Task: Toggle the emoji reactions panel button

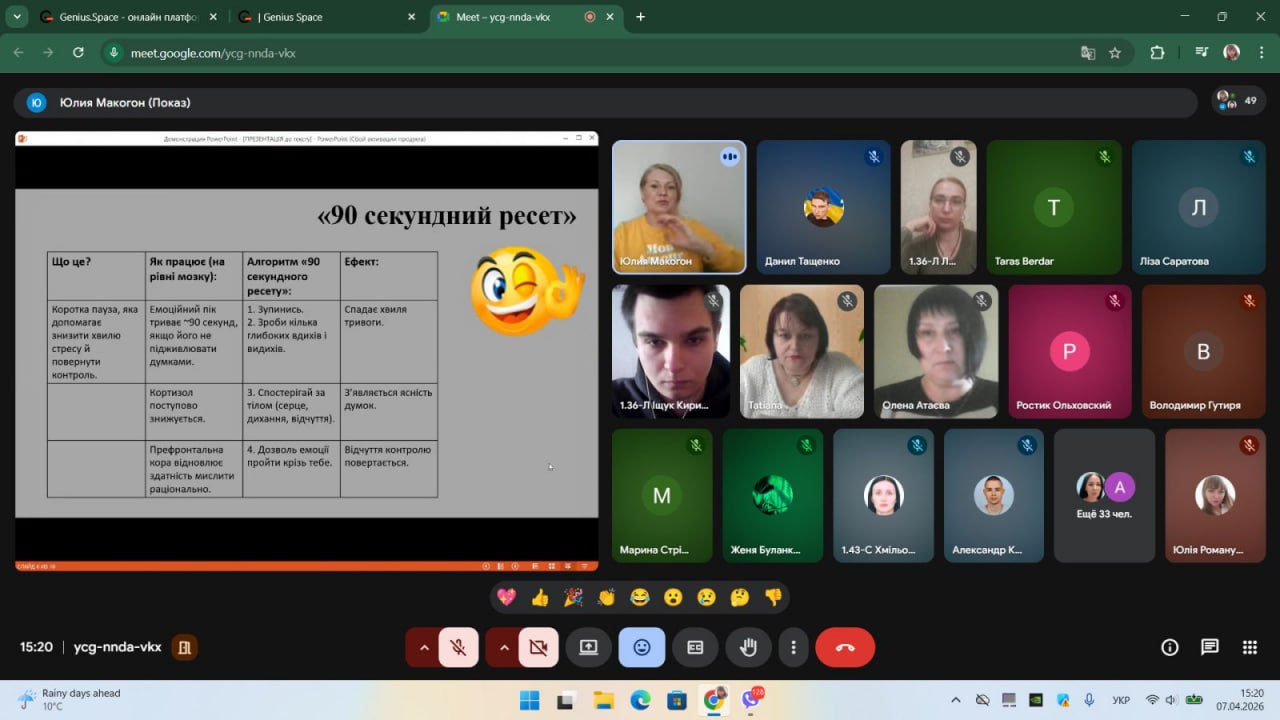Action: (642, 647)
